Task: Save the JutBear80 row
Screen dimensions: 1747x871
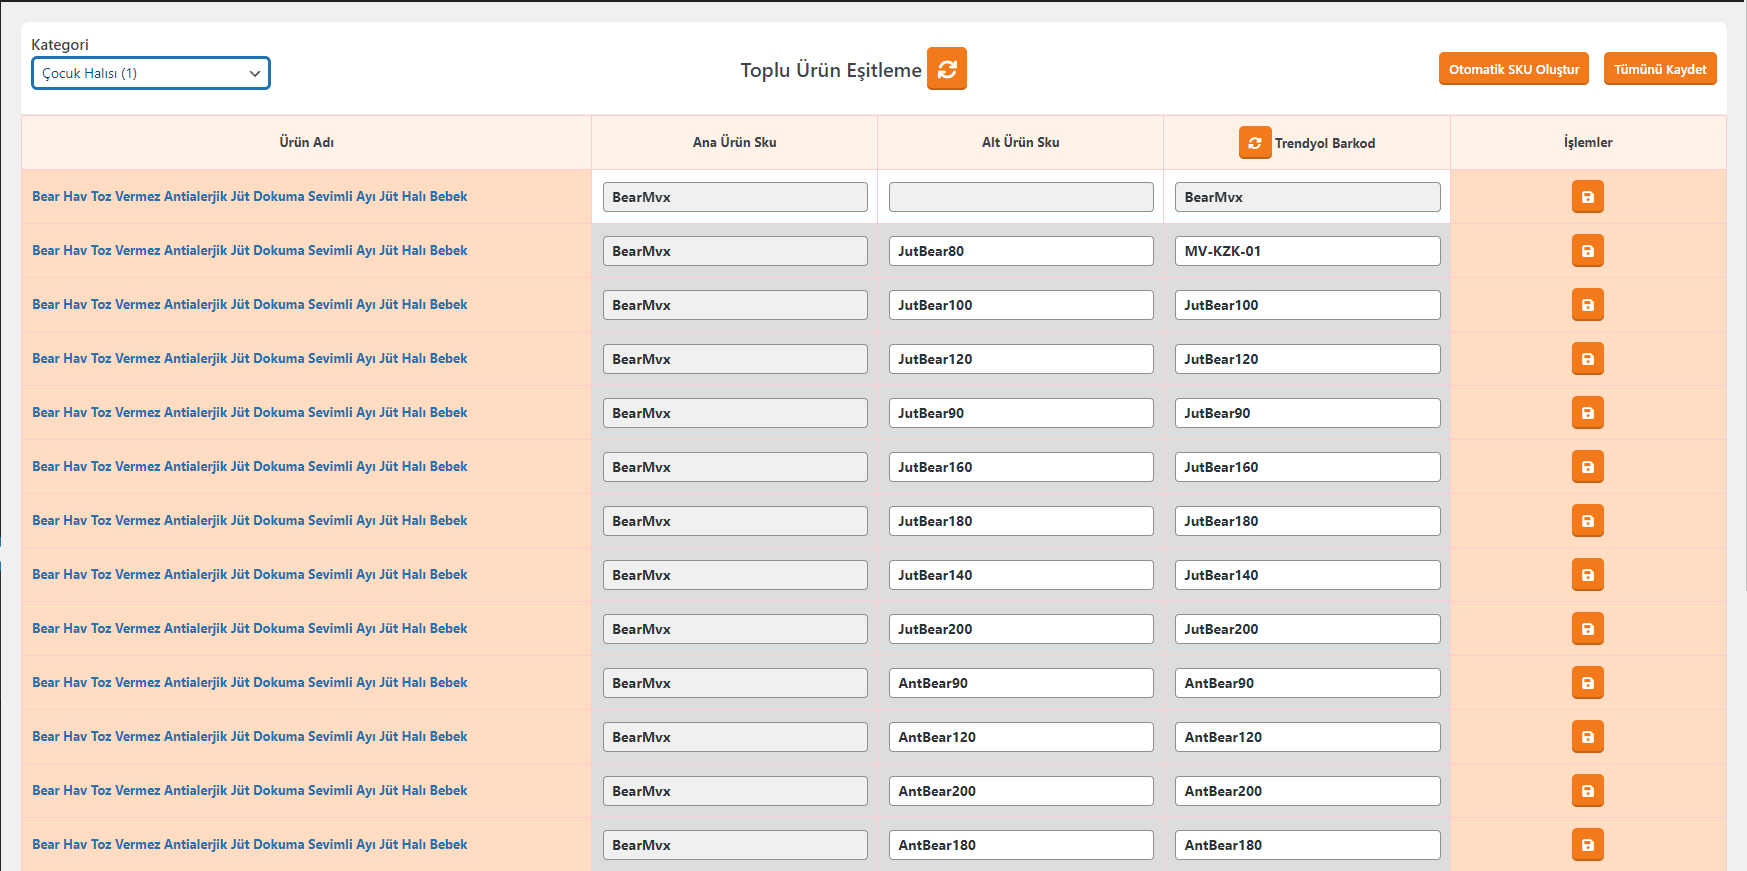Action: [x=1587, y=251]
